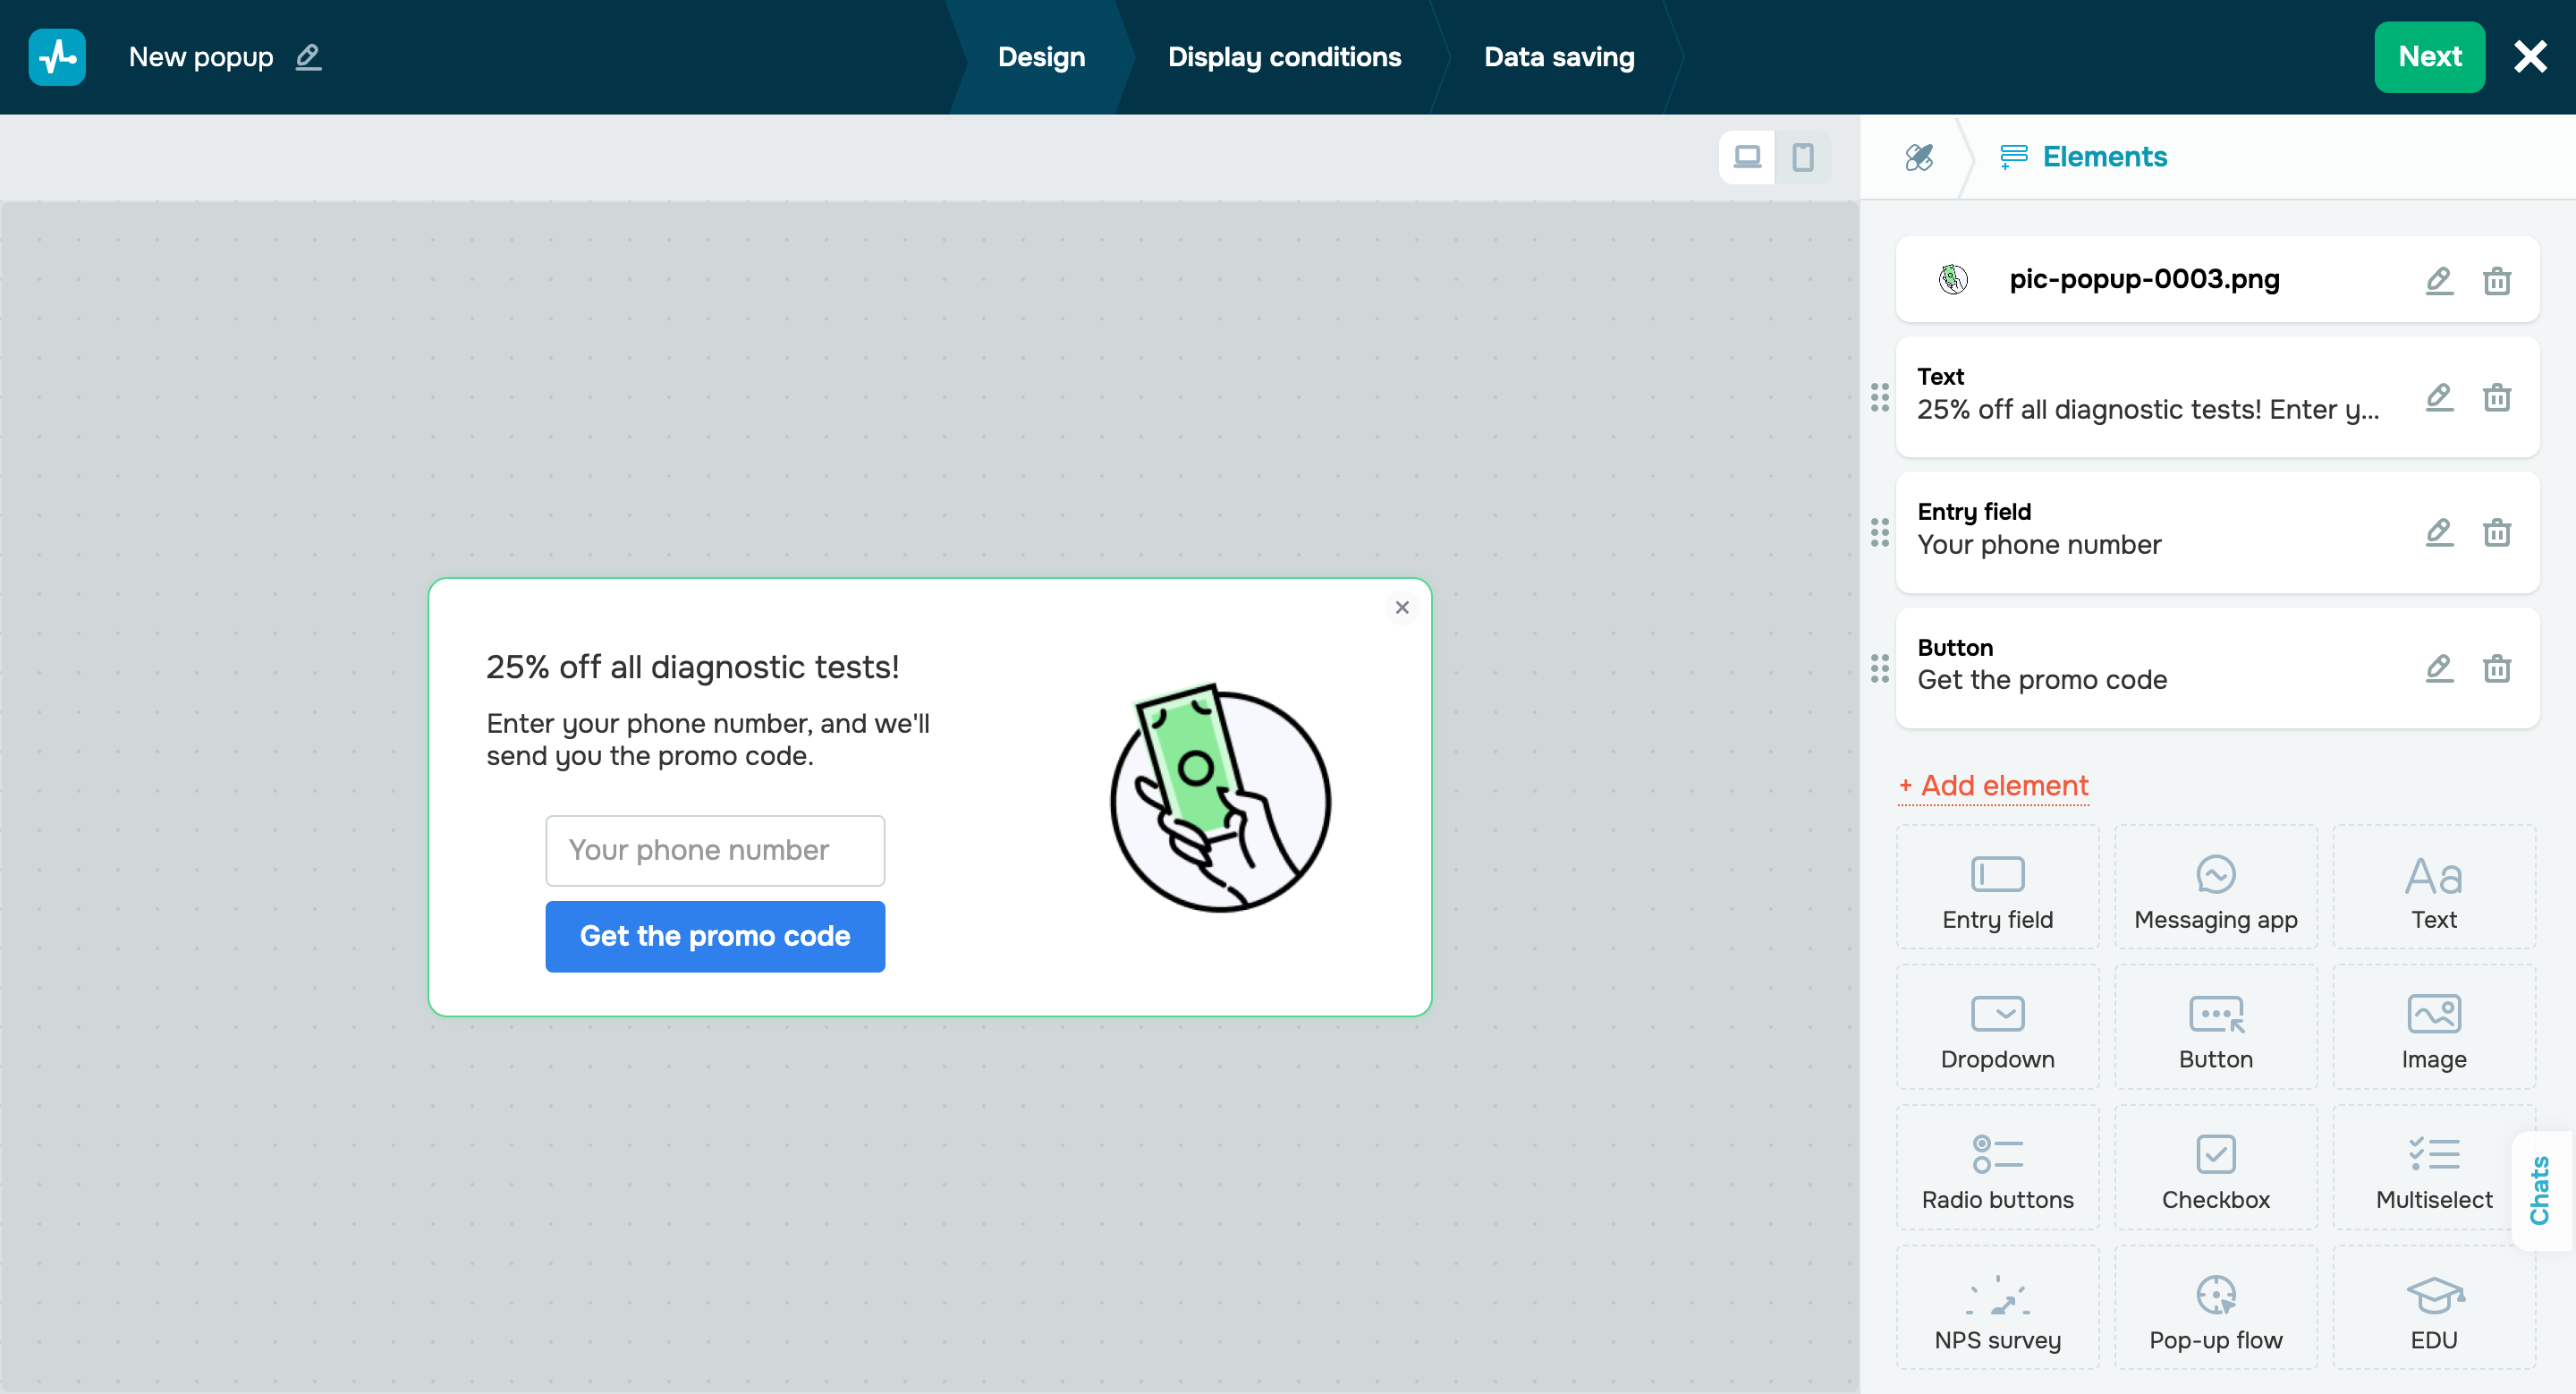Delete the 'Get the promo code' button element
The width and height of the screenshot is (2576, 1394).
[2497, 668]
